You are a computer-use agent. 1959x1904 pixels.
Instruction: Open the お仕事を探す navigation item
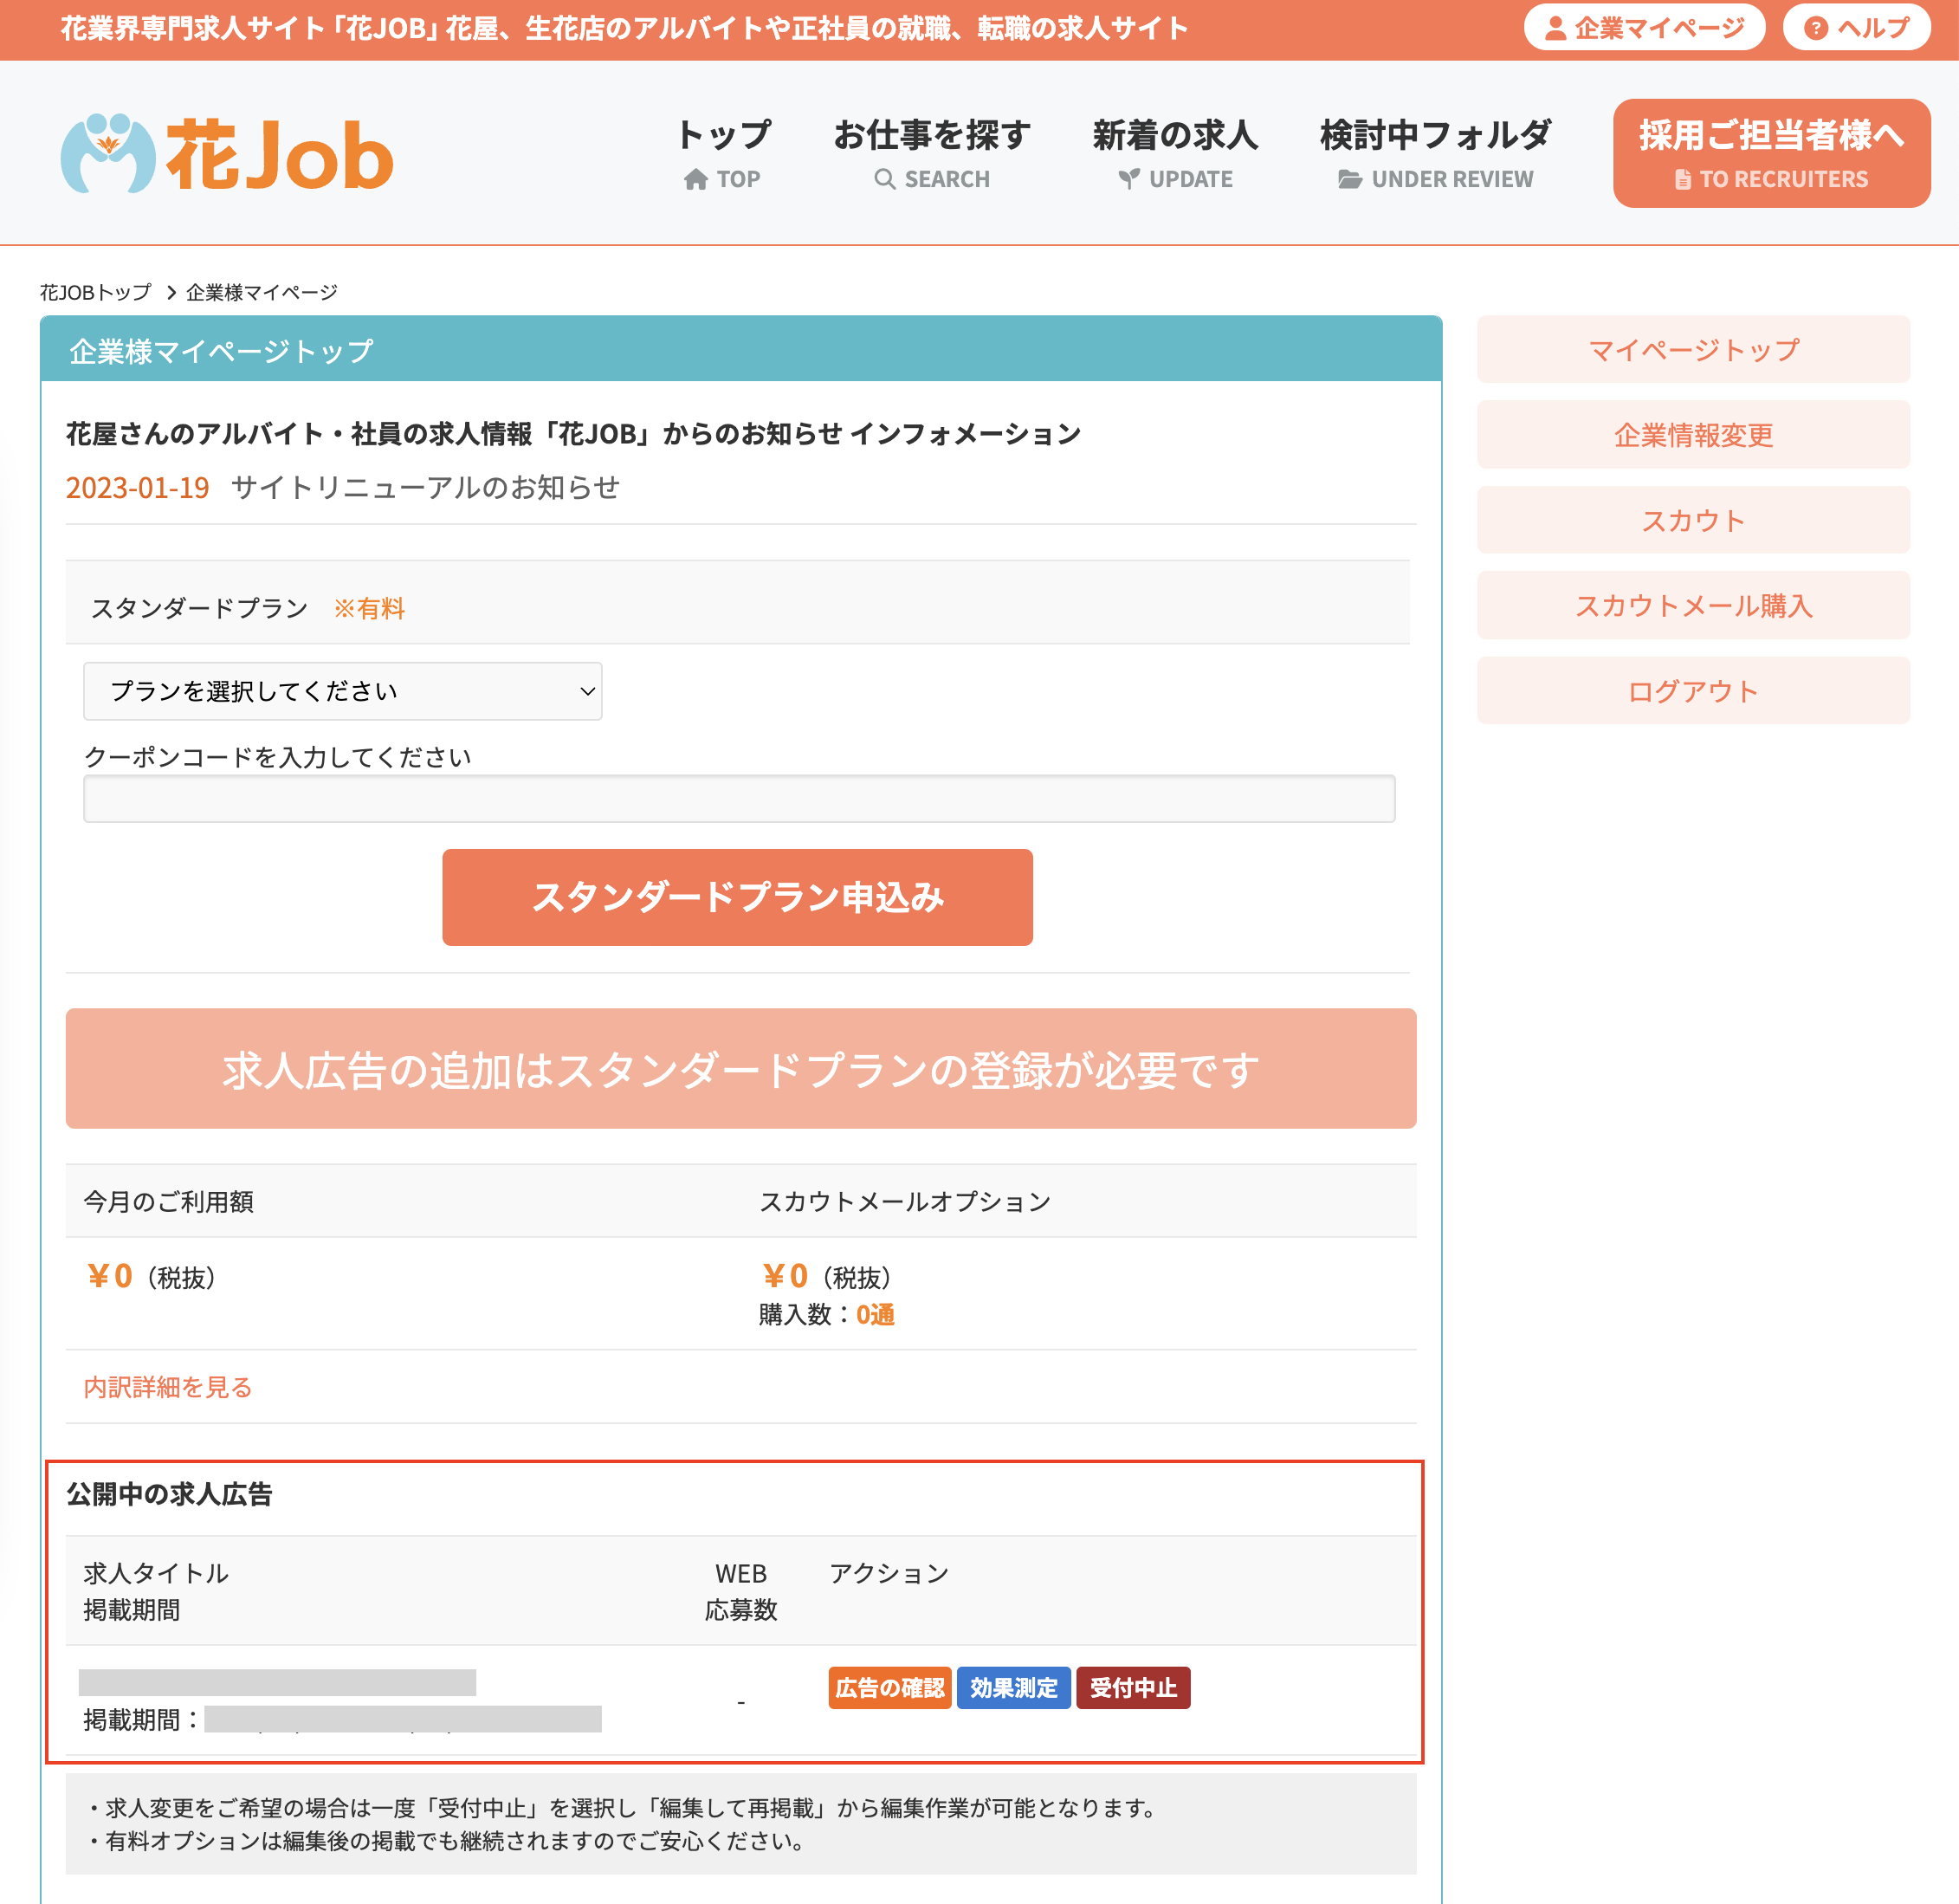click(x=932, y=134)
